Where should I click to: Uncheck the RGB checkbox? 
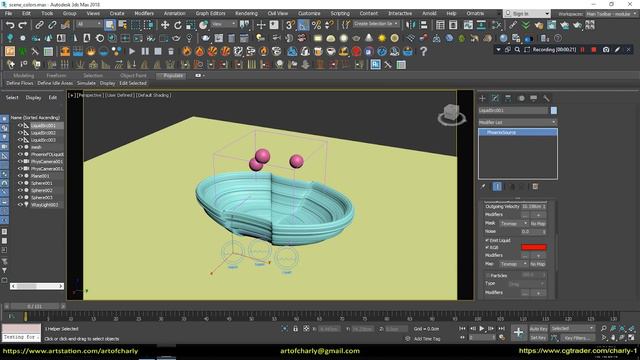point(487,247)
